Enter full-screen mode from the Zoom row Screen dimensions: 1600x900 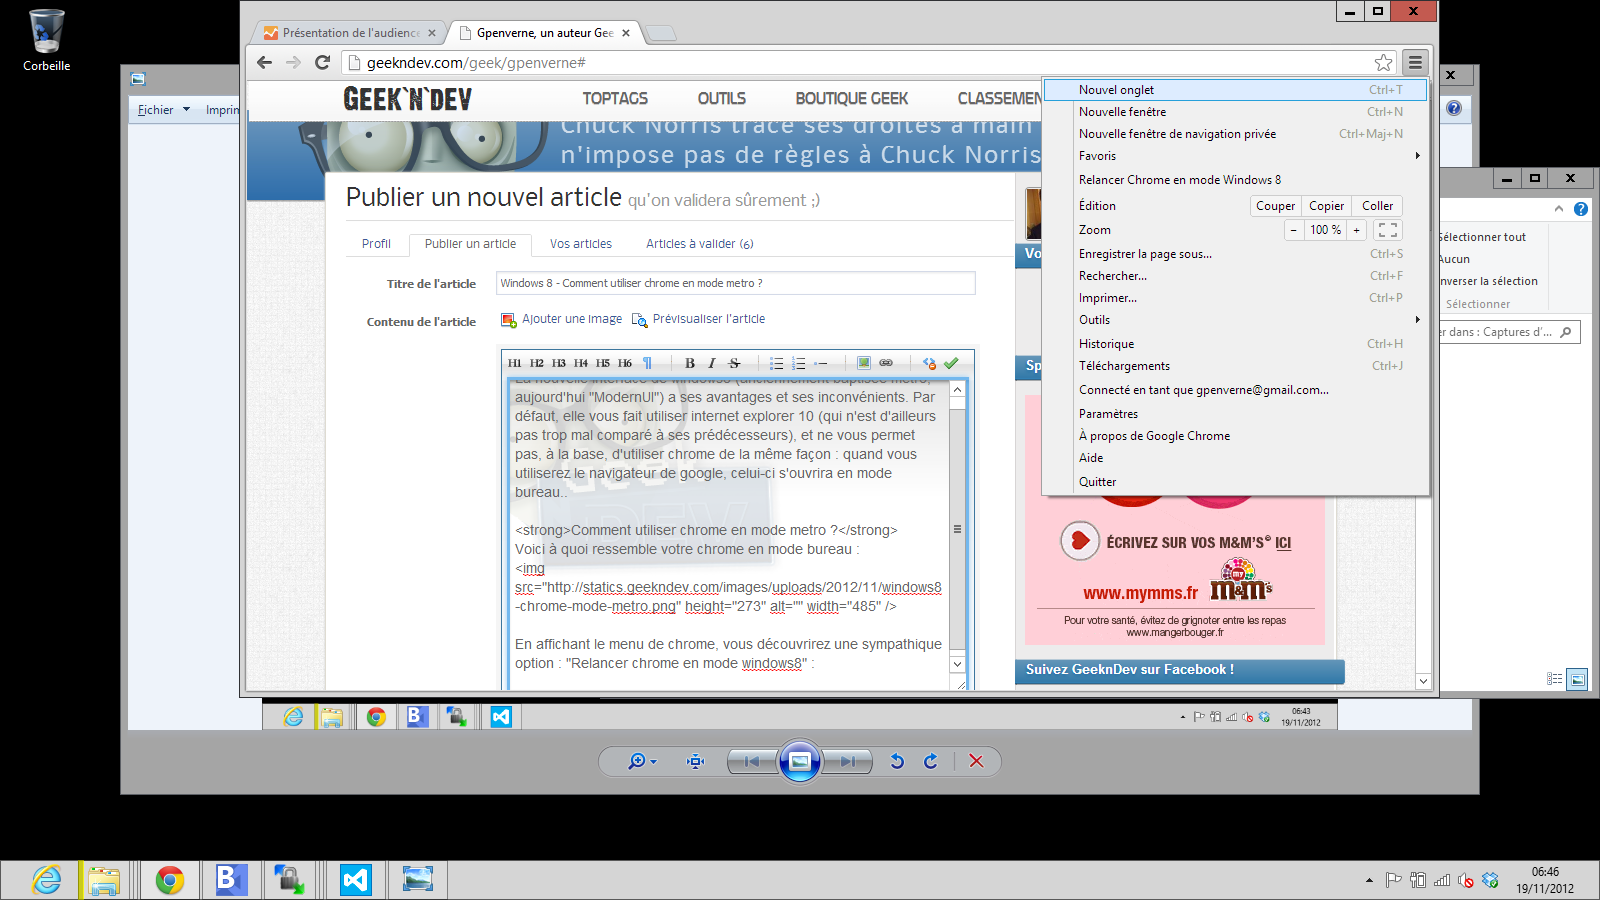click(x=1388, y=230)
